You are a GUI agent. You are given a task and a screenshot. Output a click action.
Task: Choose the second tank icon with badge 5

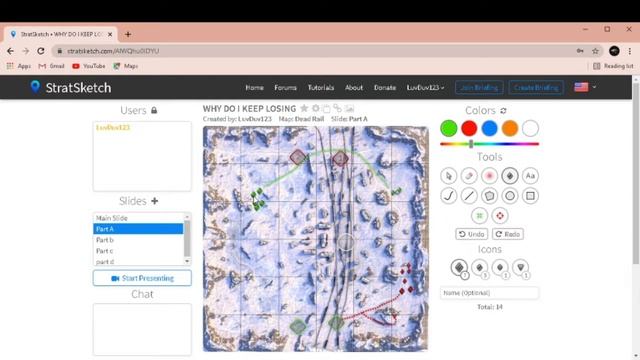pos(480,268)
